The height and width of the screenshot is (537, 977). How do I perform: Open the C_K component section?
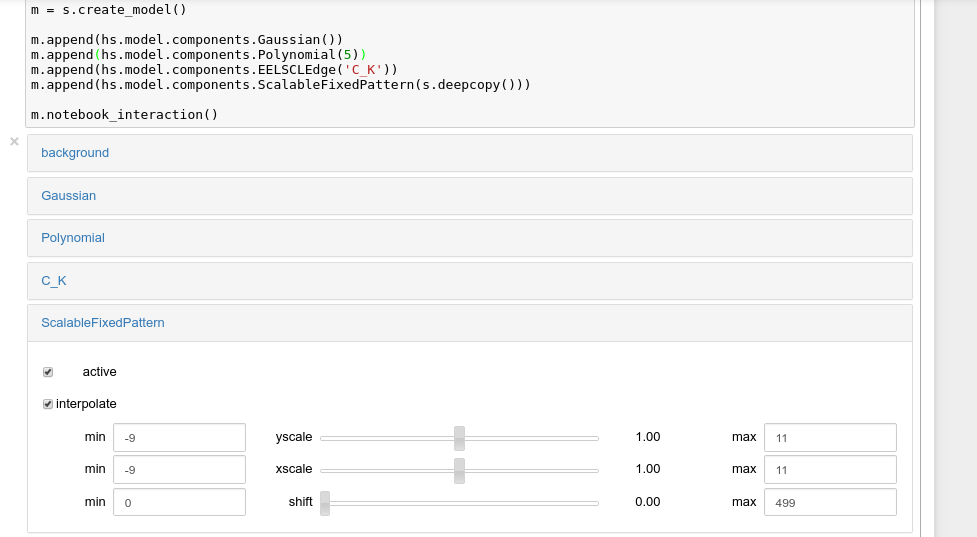54,281
